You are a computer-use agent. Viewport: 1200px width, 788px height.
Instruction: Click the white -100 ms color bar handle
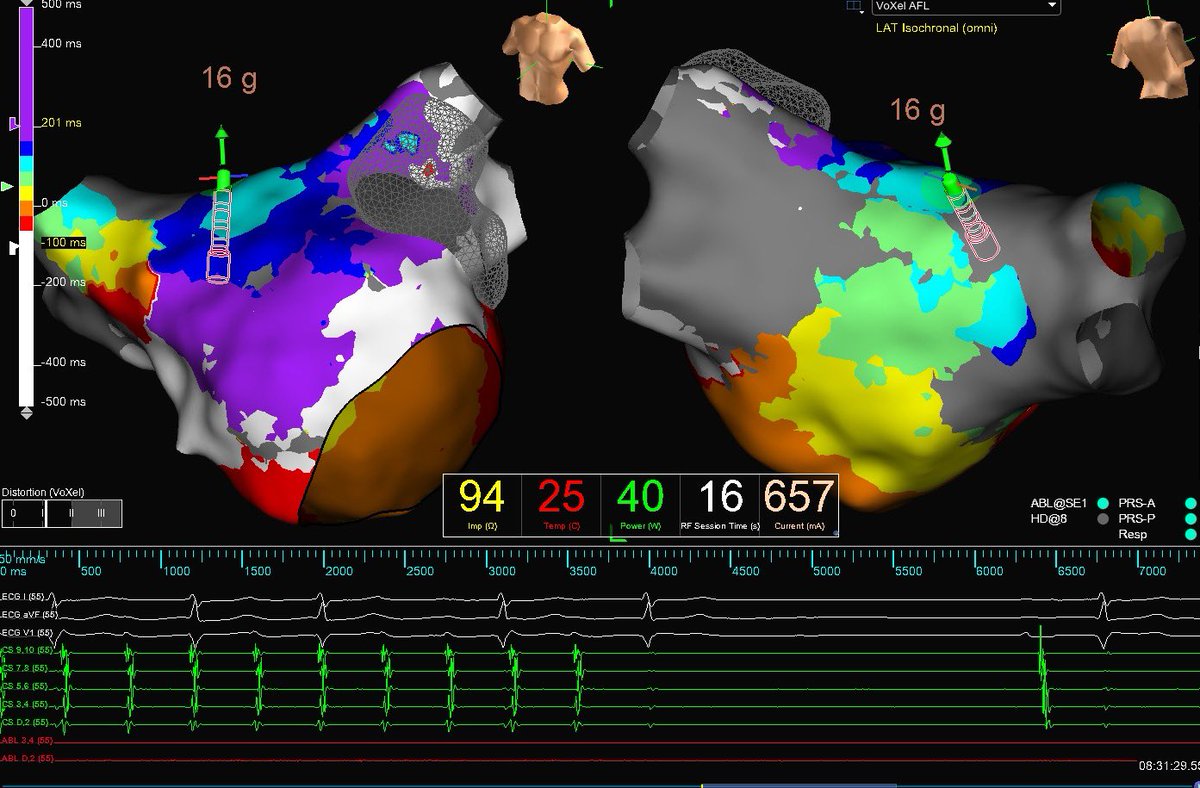pyautogui.click(x=14, y=247)
